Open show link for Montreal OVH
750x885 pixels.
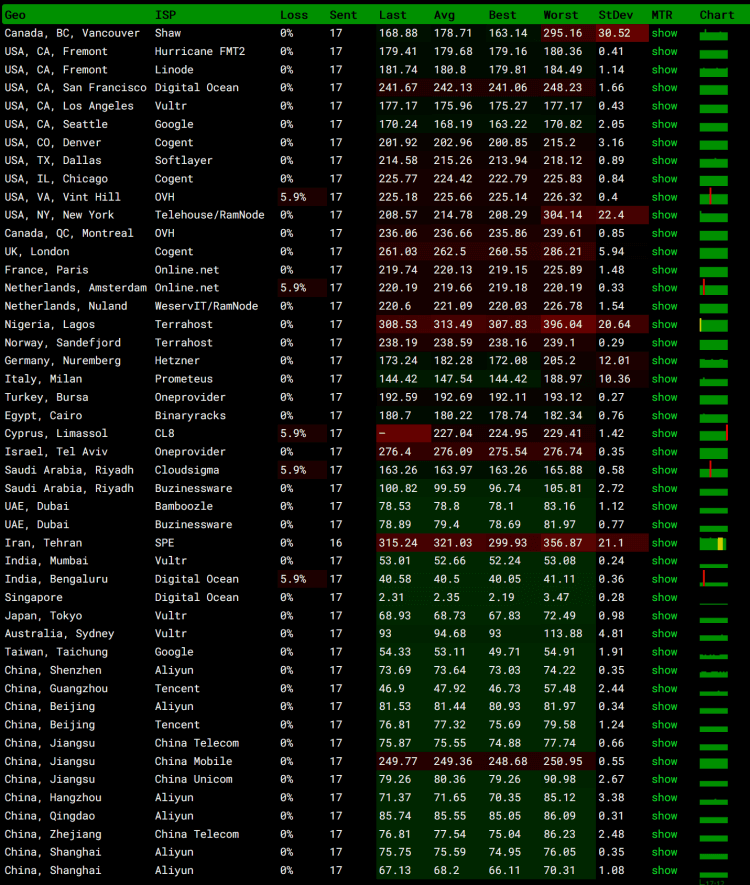[664, 233]
